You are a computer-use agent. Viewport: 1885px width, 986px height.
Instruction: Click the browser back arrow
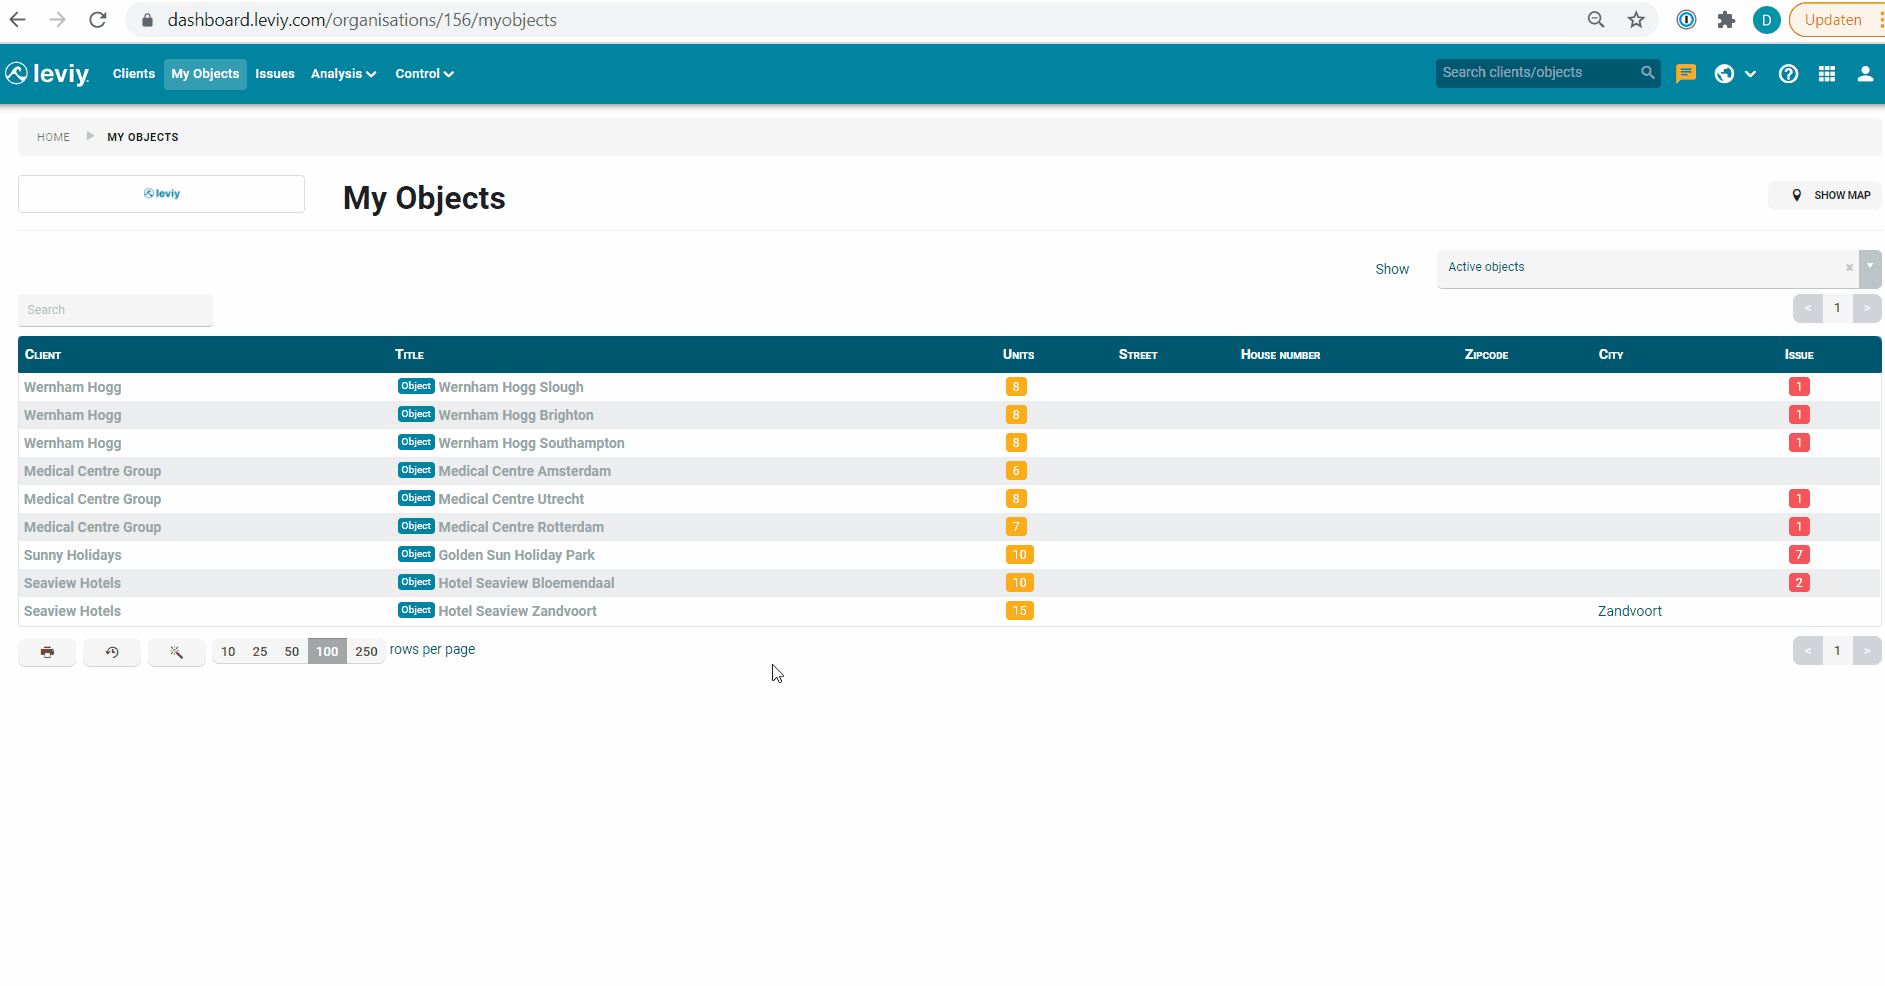pos(18,20)
